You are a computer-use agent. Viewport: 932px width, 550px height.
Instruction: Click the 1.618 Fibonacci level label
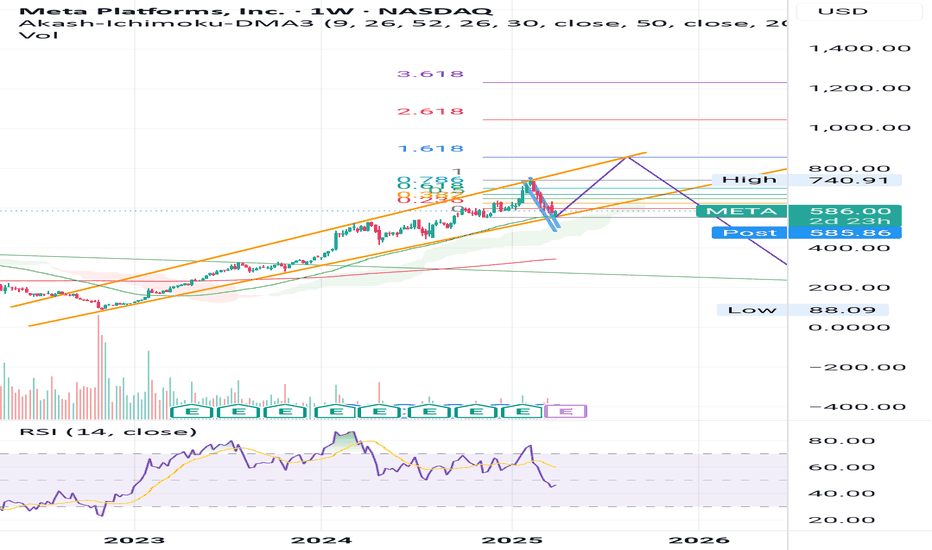(430, 149)
